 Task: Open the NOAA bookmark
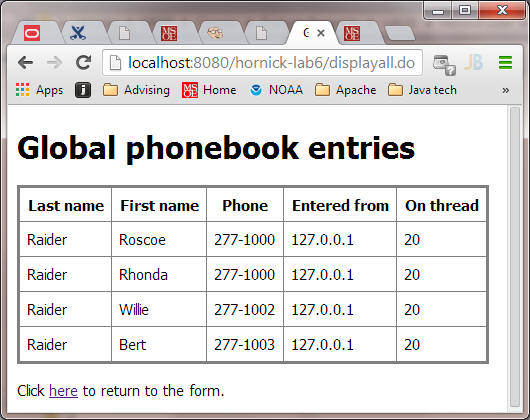(x=276, y=90)
